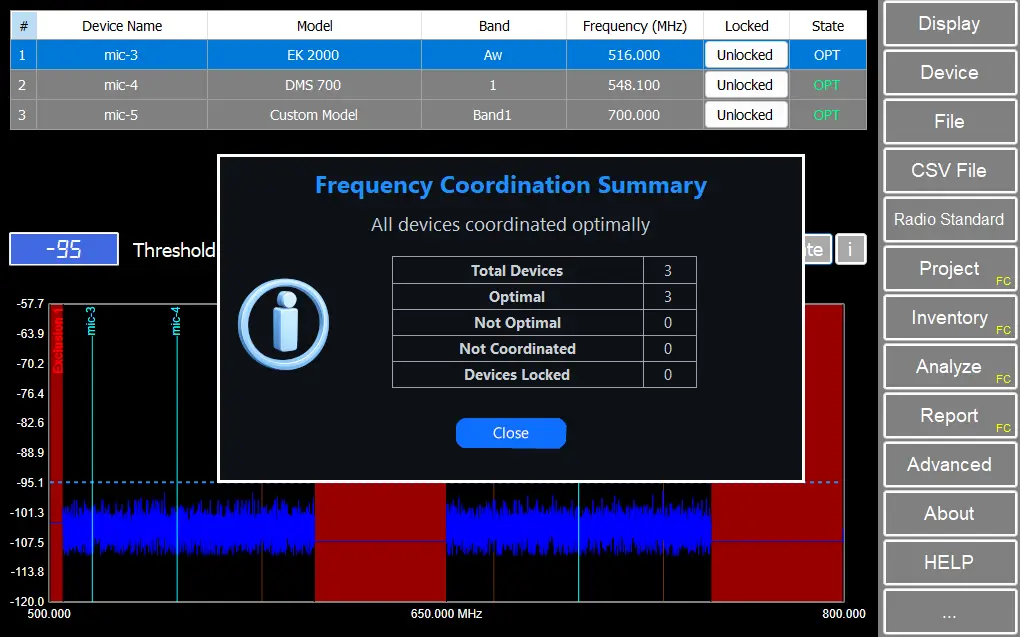Click the small 'i' info button near Threshold
The width and height of the screenshot is (1020, 637).
point(850,249)
